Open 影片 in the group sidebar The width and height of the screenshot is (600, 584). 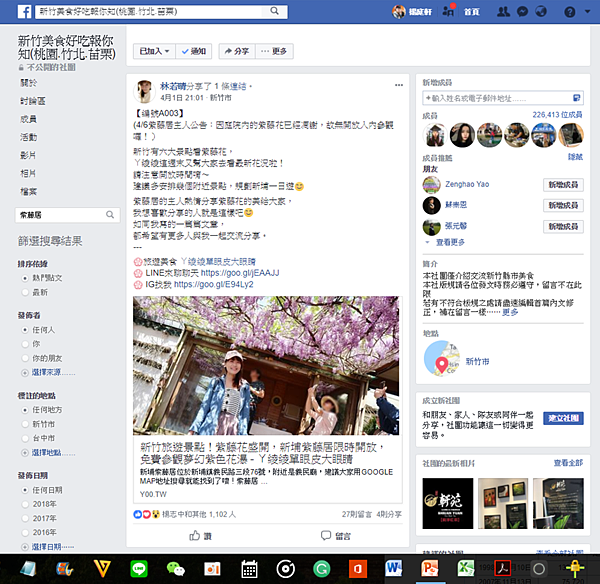28,155
